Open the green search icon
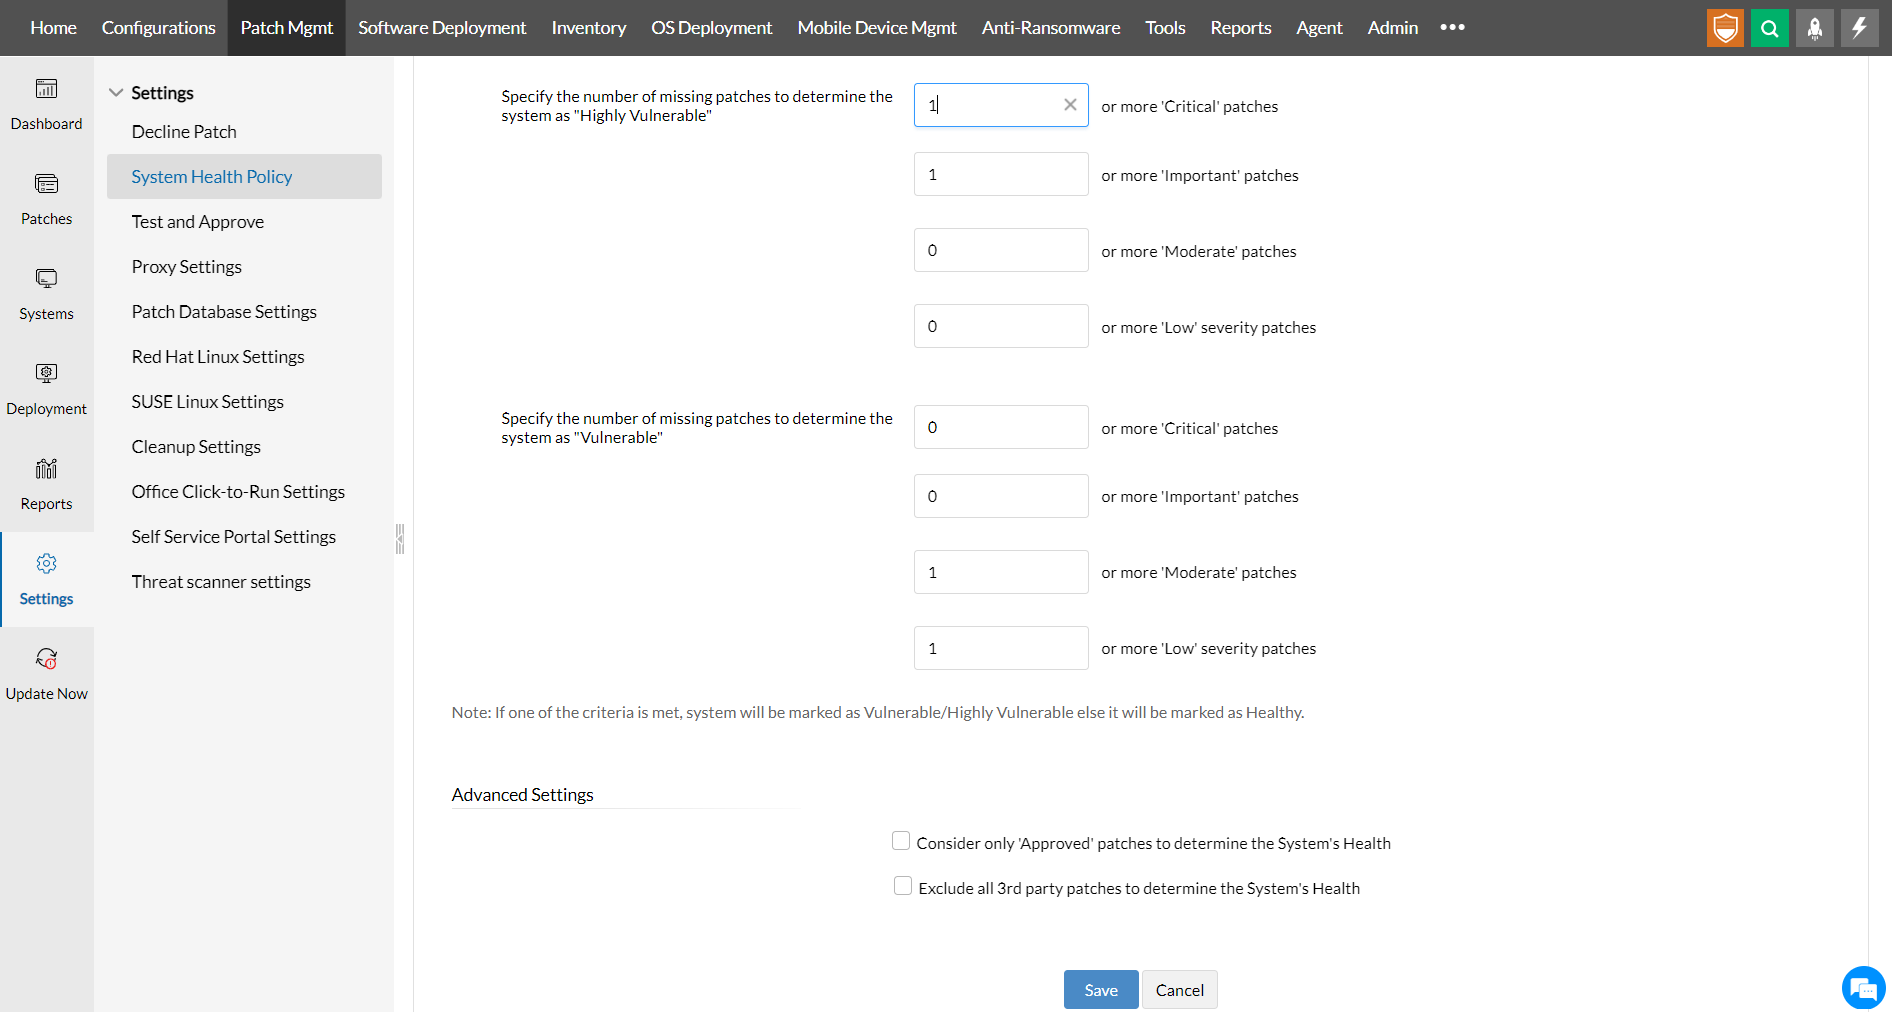 pyautogui.click(x=1770, y=28)
